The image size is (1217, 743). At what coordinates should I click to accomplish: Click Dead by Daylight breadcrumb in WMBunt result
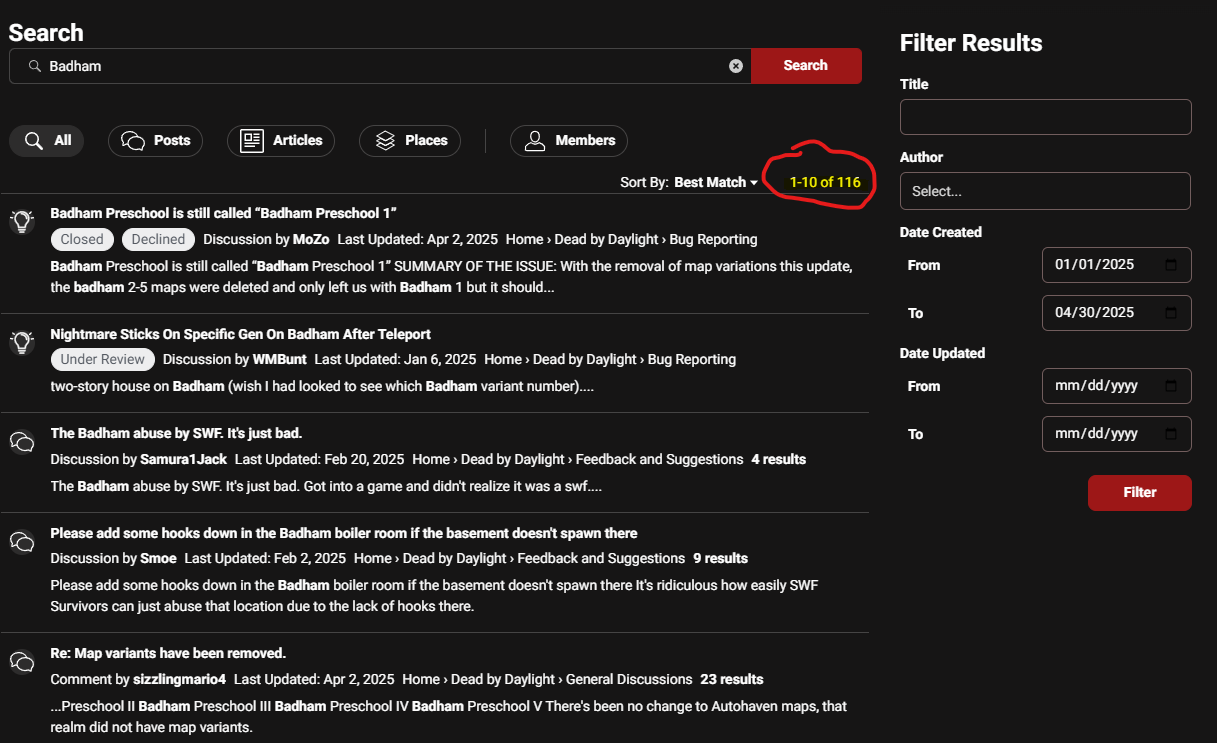[585, 359]
